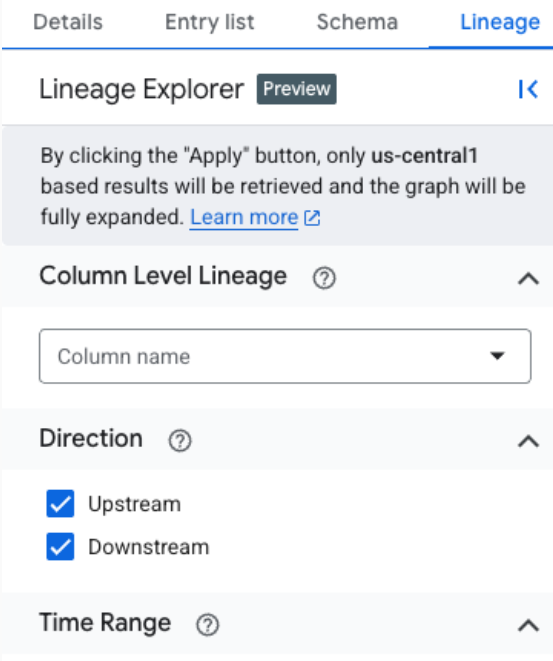This screenshot has height=661, width=553.
Task: Click the Preview badge
Action: point(297,89)
